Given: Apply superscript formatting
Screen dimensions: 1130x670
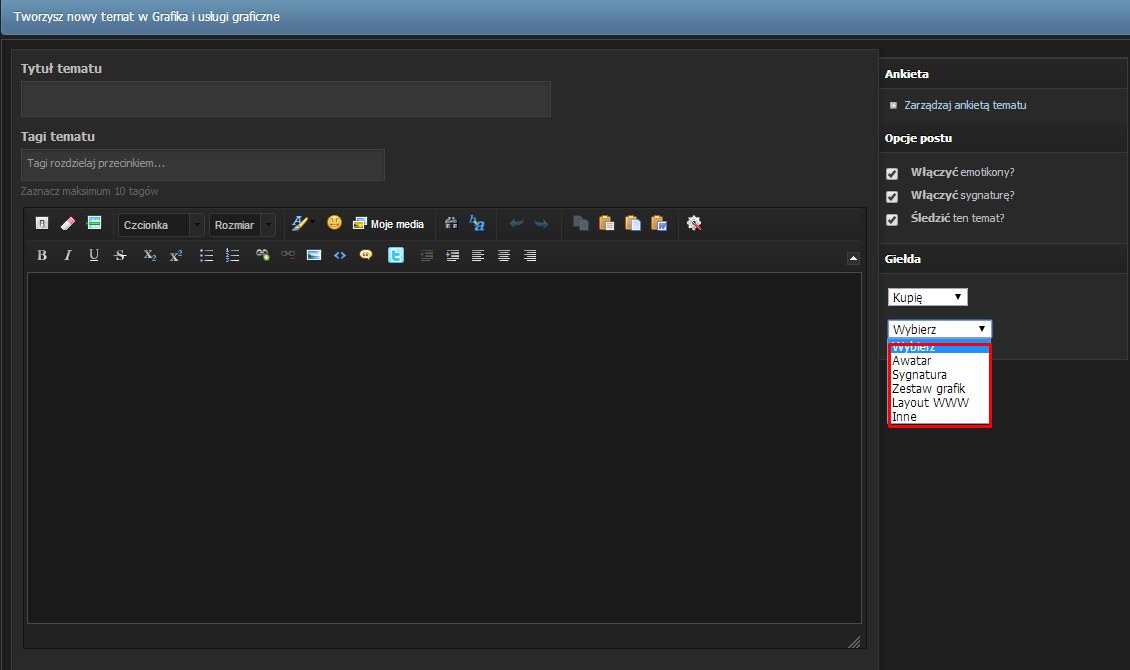Looking at the screenshot, I should pyautogui.click(x=176, y=255).
